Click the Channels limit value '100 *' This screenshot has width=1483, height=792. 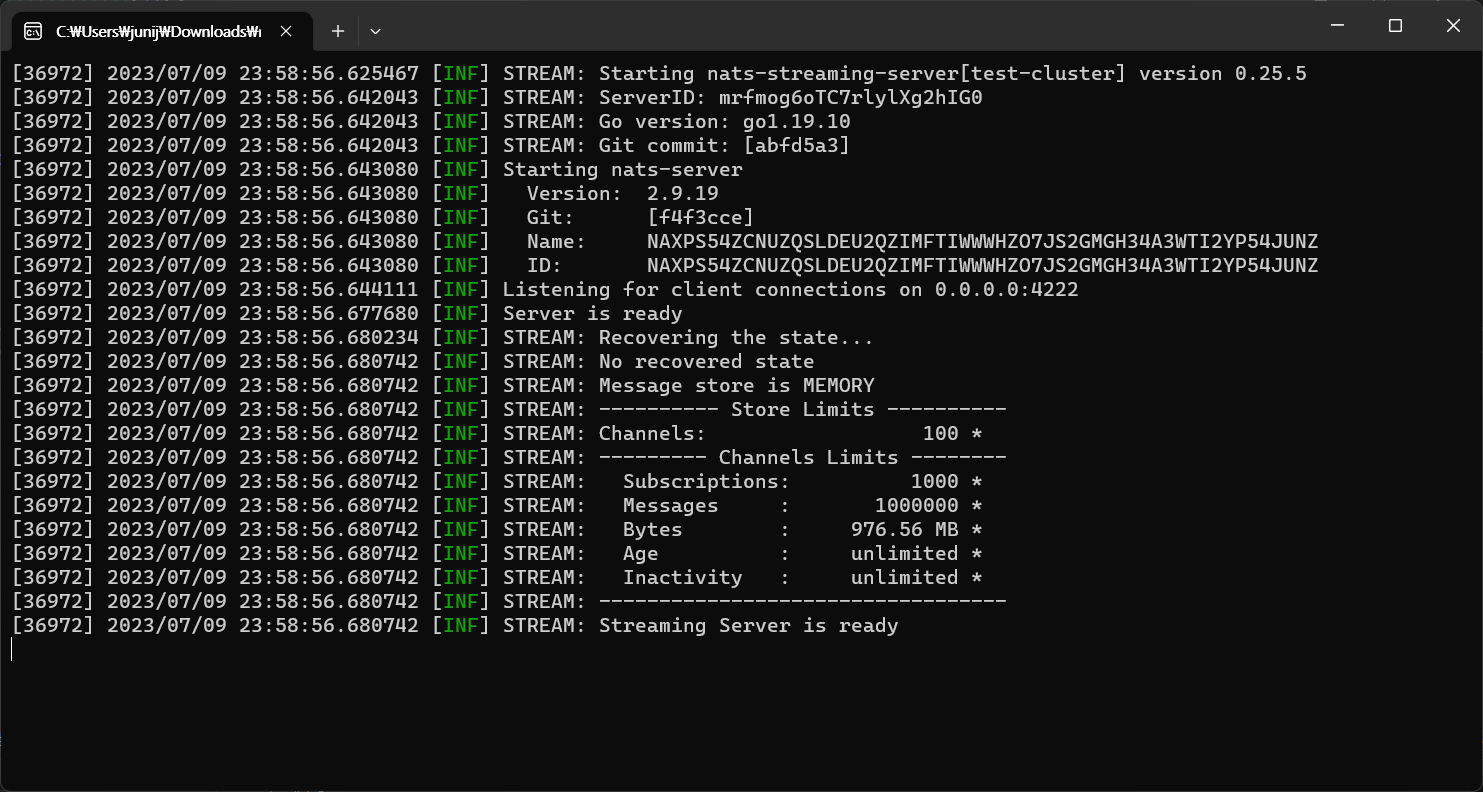coord(953,434)
